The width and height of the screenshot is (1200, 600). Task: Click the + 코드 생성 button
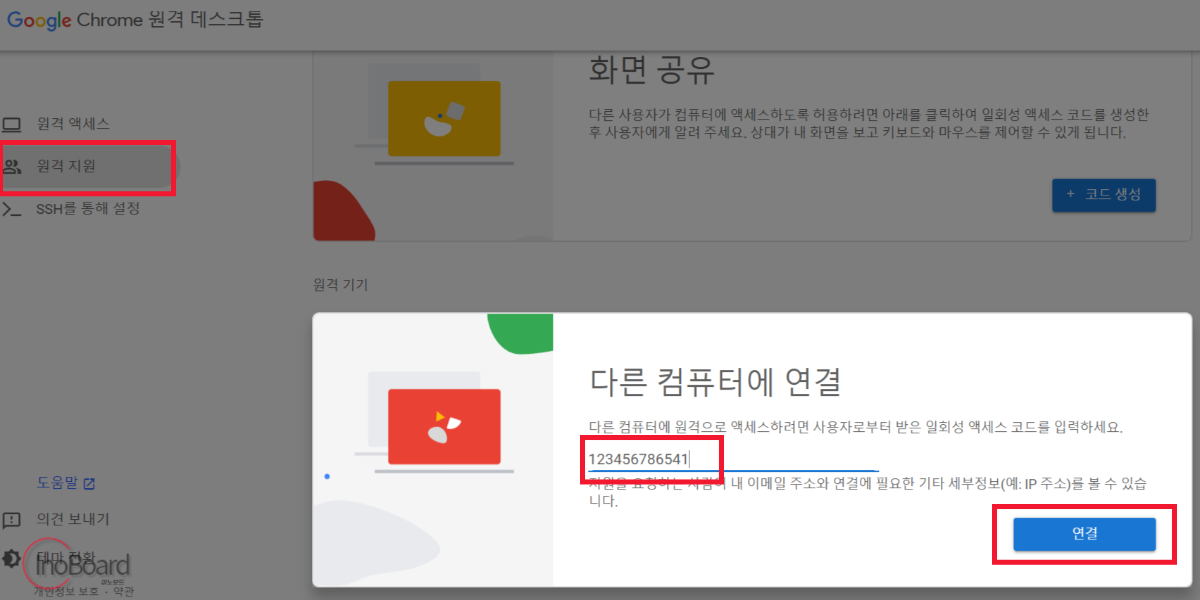[x=1104, y=195]
